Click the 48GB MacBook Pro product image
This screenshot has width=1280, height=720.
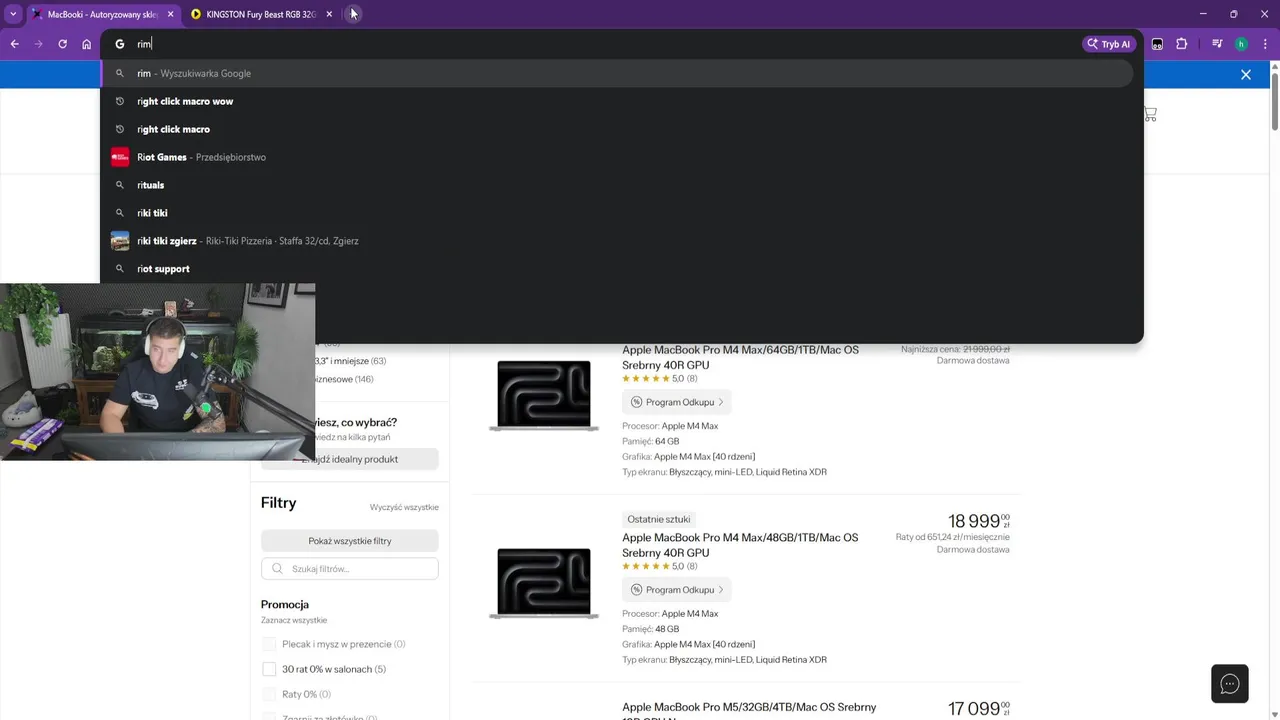point(544,583)
